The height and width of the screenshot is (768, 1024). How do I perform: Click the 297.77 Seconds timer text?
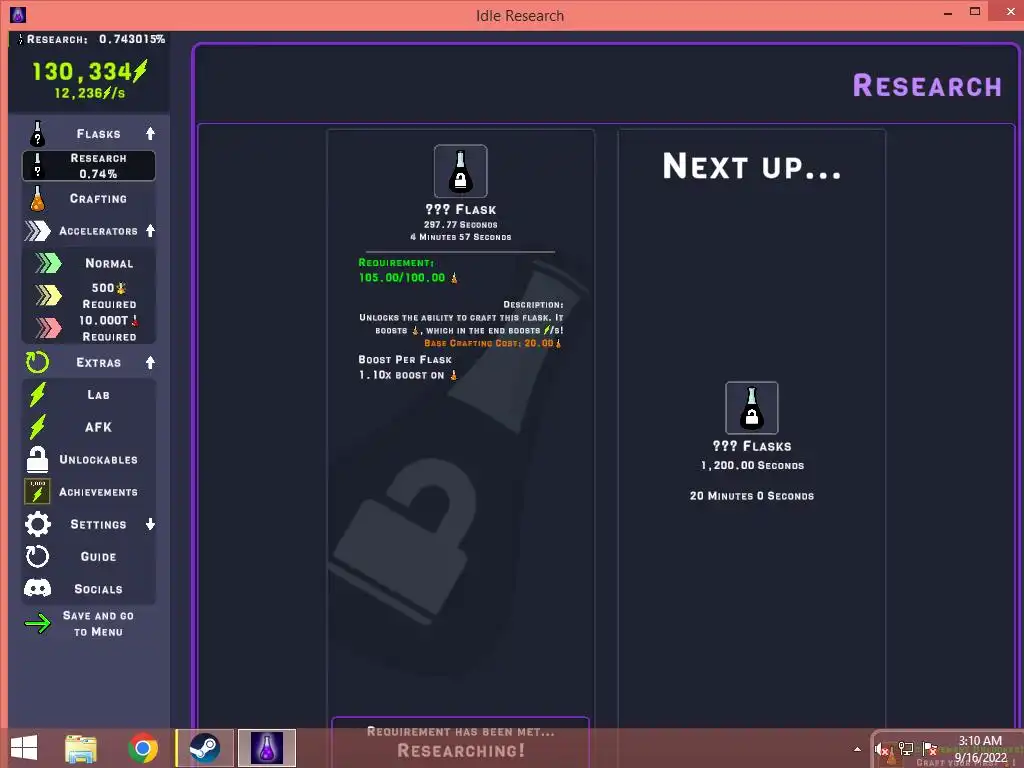click(x=460, y=225)
